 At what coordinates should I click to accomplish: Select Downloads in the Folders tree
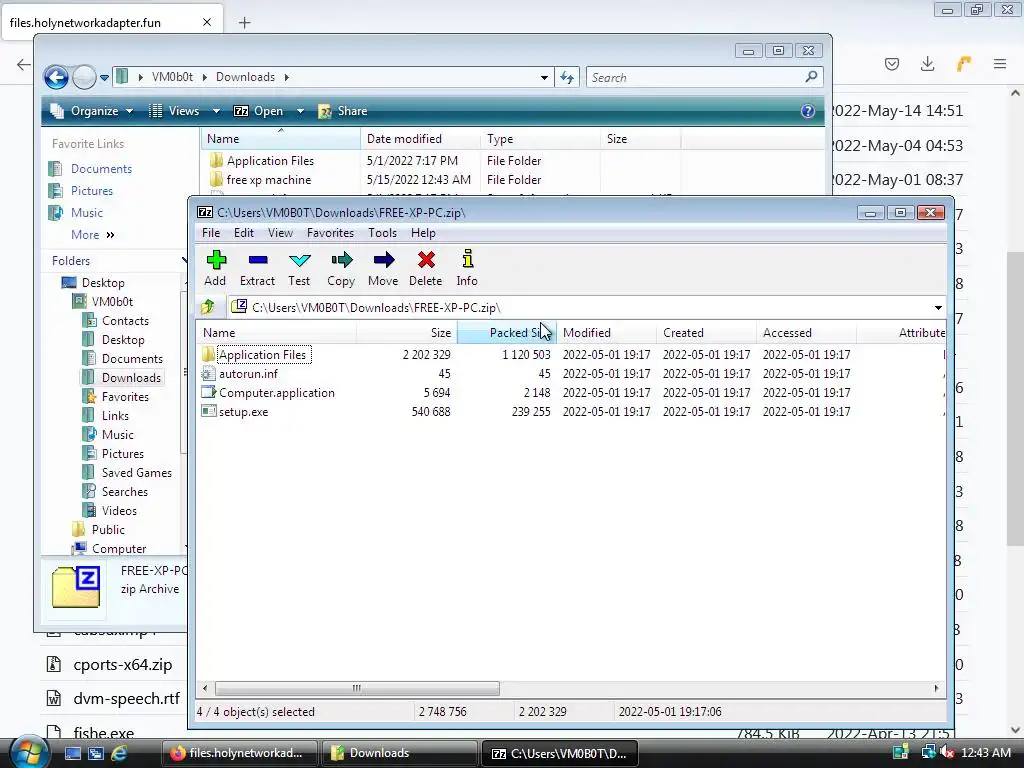tap(131, 377)
